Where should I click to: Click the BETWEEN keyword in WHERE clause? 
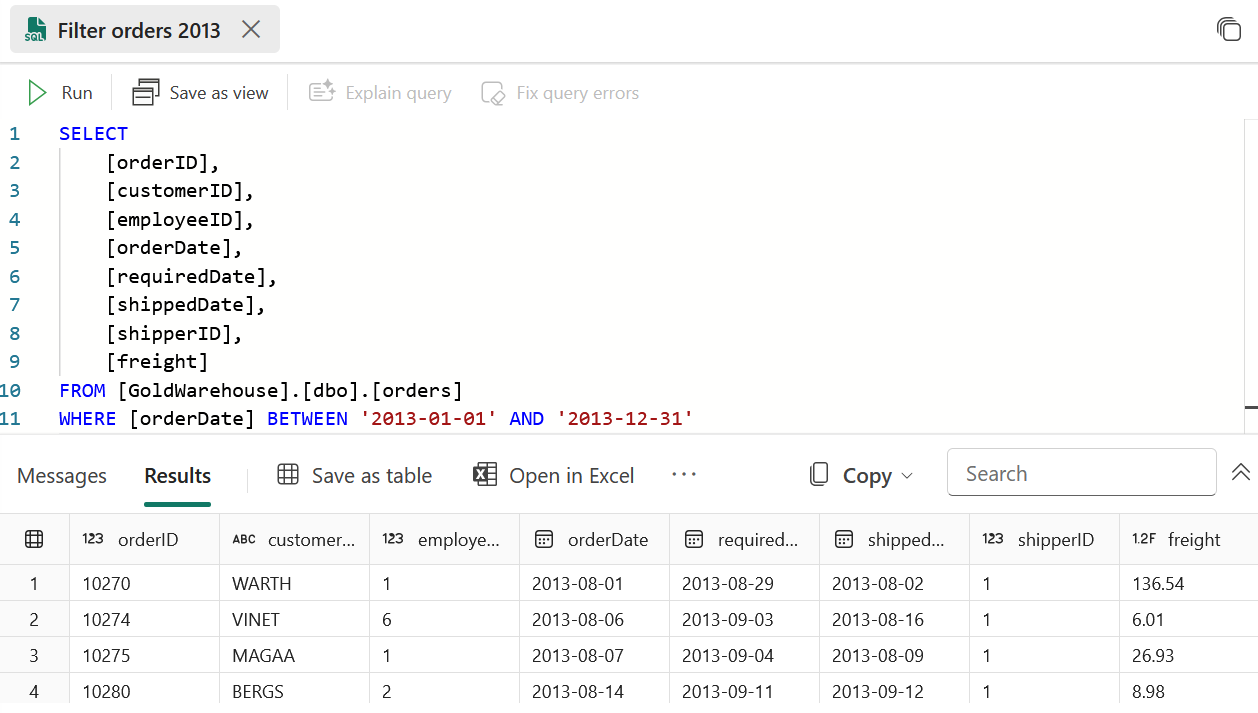point(307,418)
